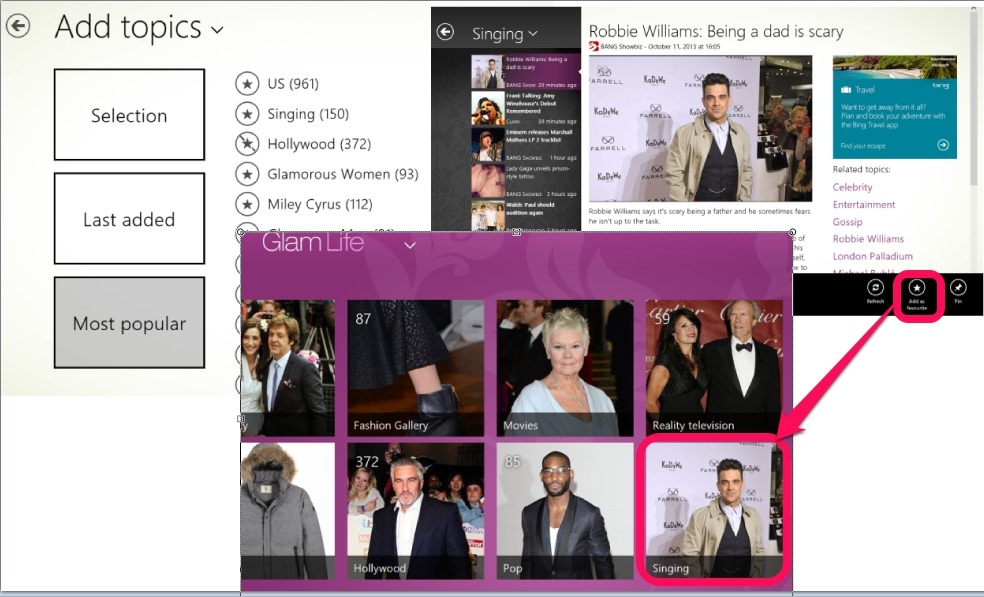Click the Hollywood (372) topic text
The height and width of the screenshot is (597, 984).
(319, 144)
